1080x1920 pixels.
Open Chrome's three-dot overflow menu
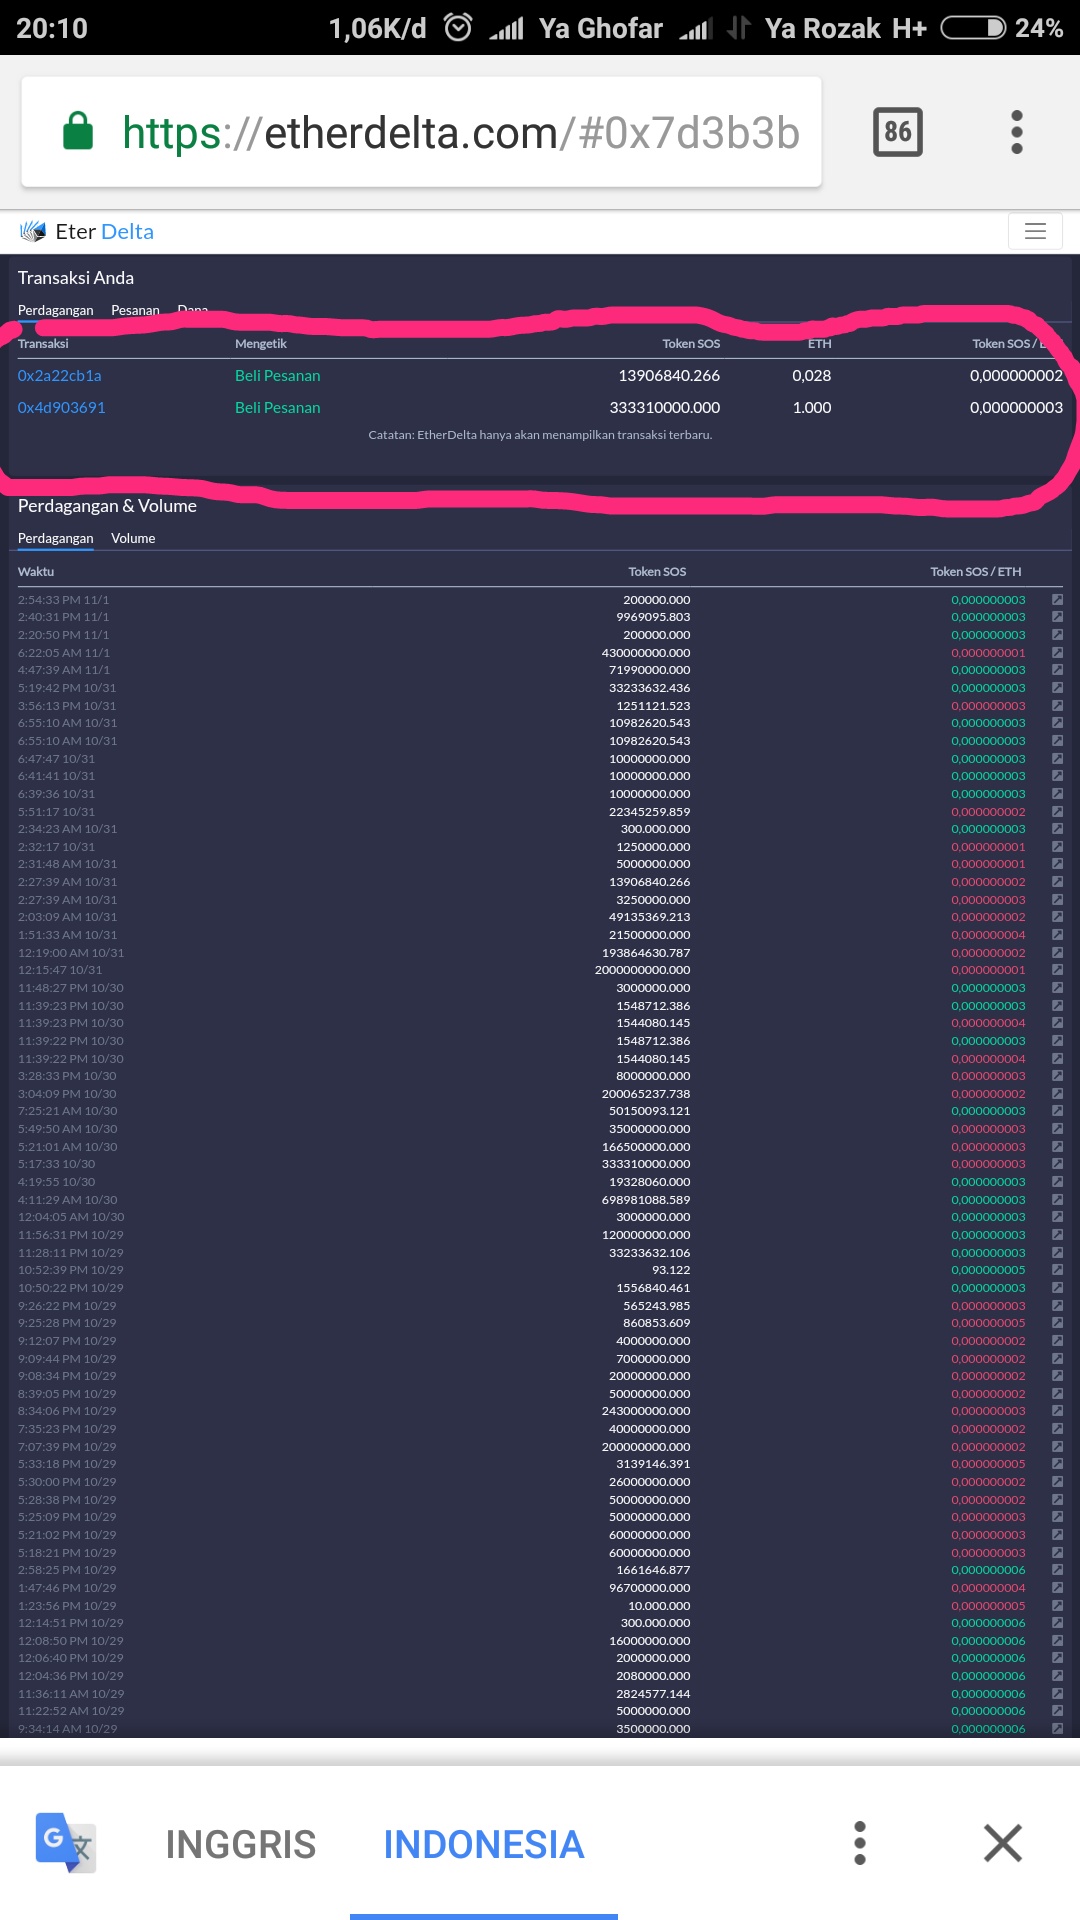(x=1017, y=132)
